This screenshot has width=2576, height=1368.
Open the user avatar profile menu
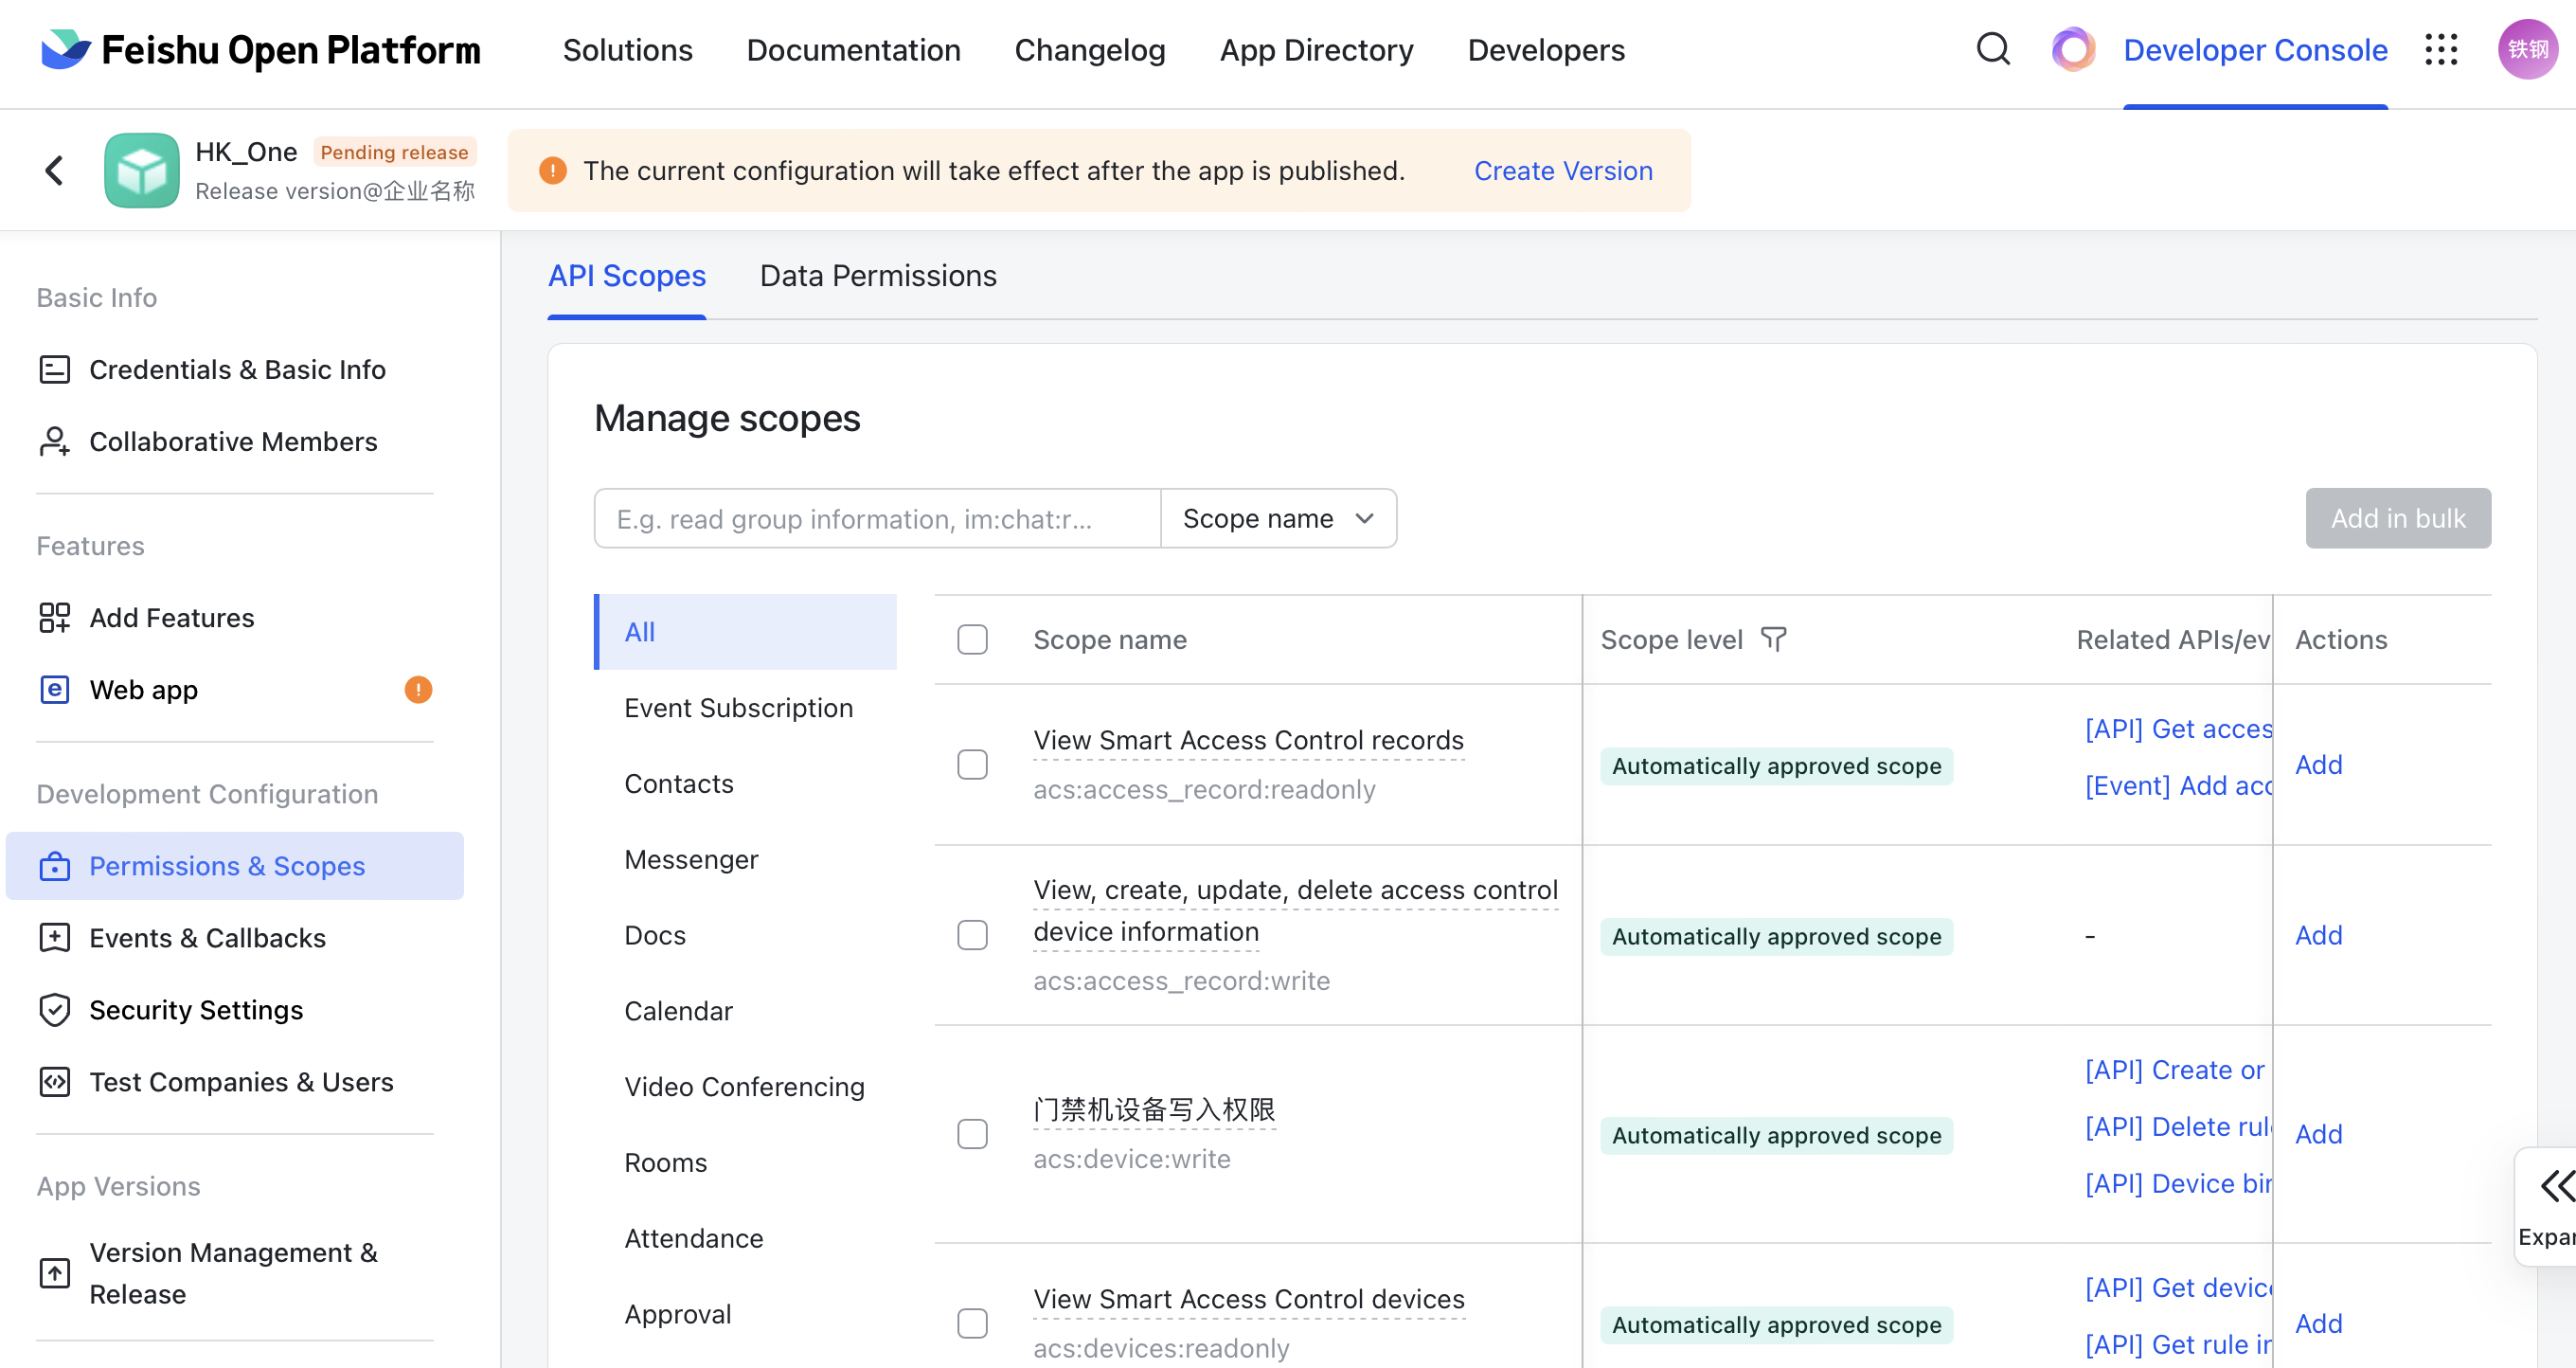click(2527, 49)
